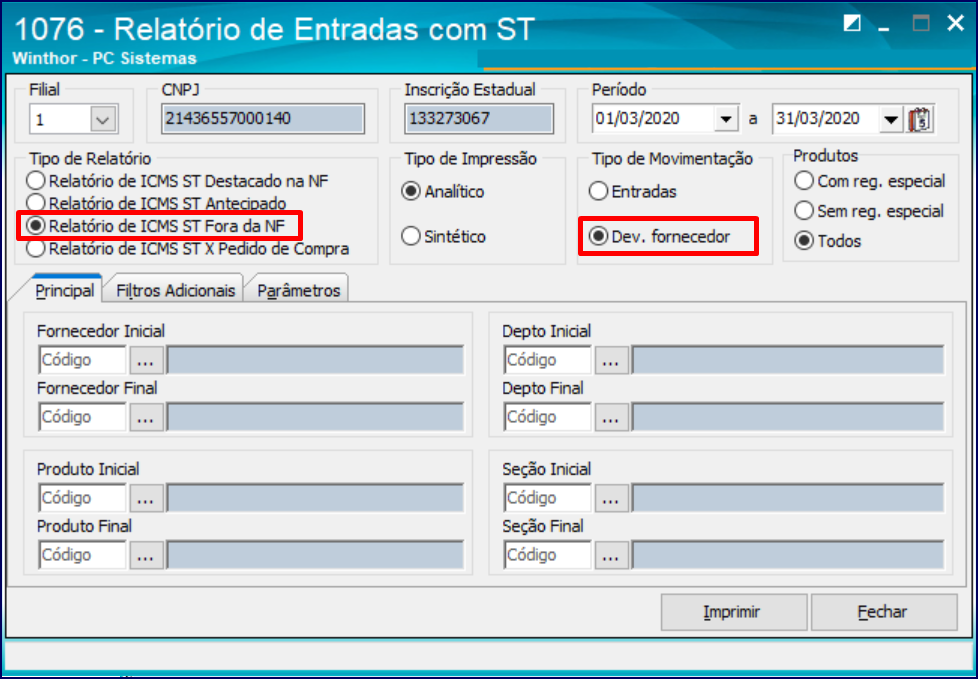
Task: Click the CNPJ field 21436557000140
Action: pos(263,118)
